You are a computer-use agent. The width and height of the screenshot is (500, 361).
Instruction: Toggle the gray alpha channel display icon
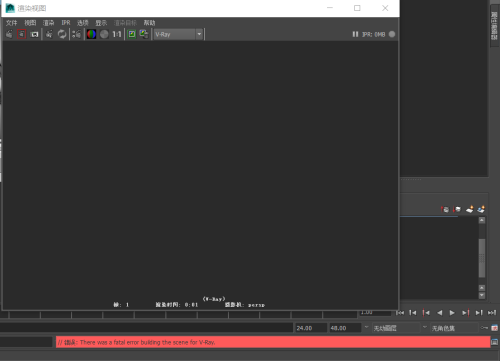click(104, 34)
